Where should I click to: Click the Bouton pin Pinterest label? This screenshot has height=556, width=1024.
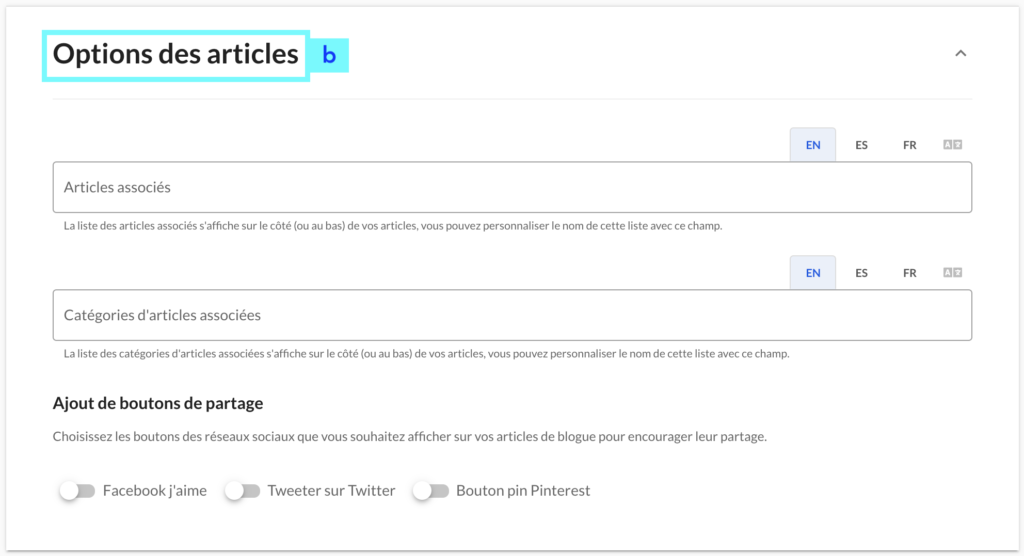click(x=523, y=491)
